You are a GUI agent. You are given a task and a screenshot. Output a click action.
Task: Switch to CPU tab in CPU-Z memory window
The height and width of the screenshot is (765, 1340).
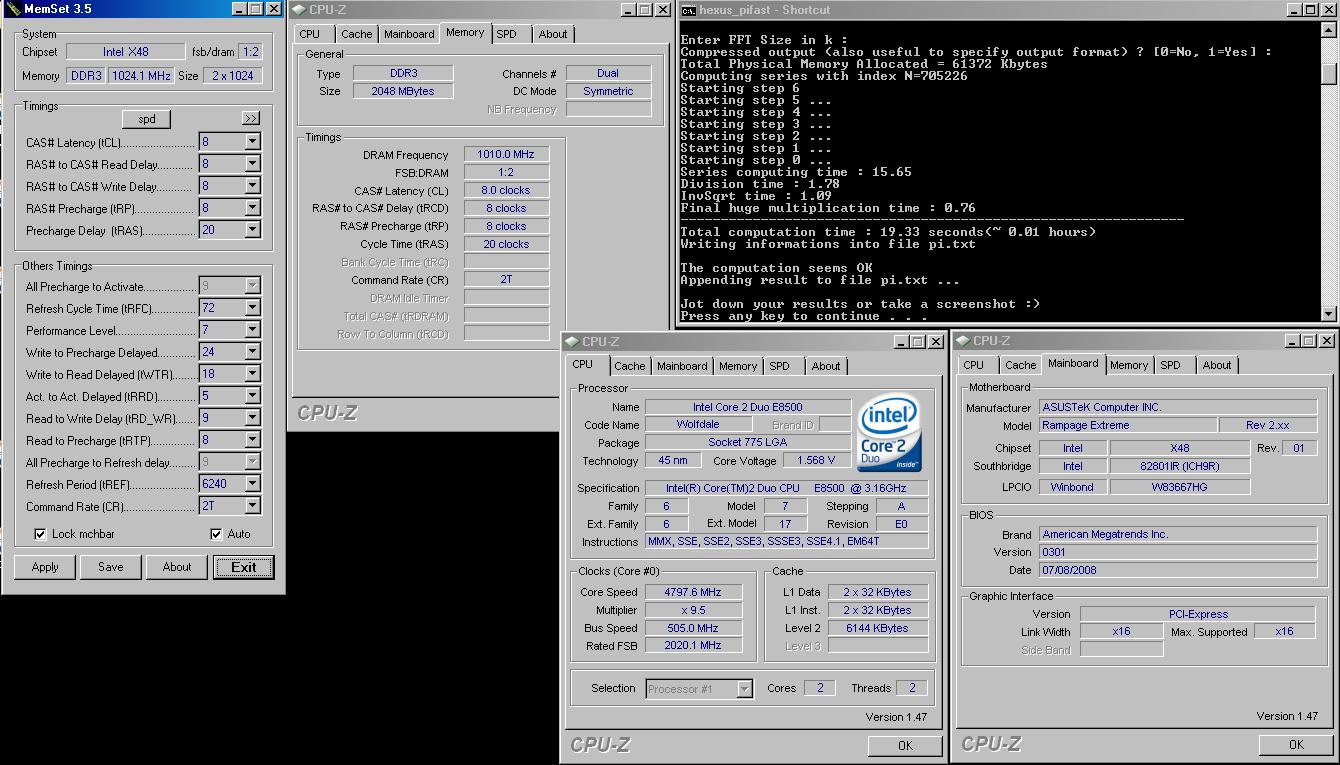(x=310, y=34)
